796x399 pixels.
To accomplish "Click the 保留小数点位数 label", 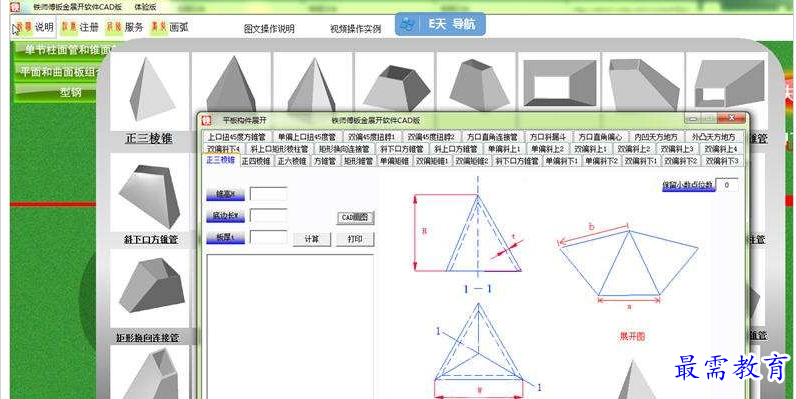I will coord(688,186).
